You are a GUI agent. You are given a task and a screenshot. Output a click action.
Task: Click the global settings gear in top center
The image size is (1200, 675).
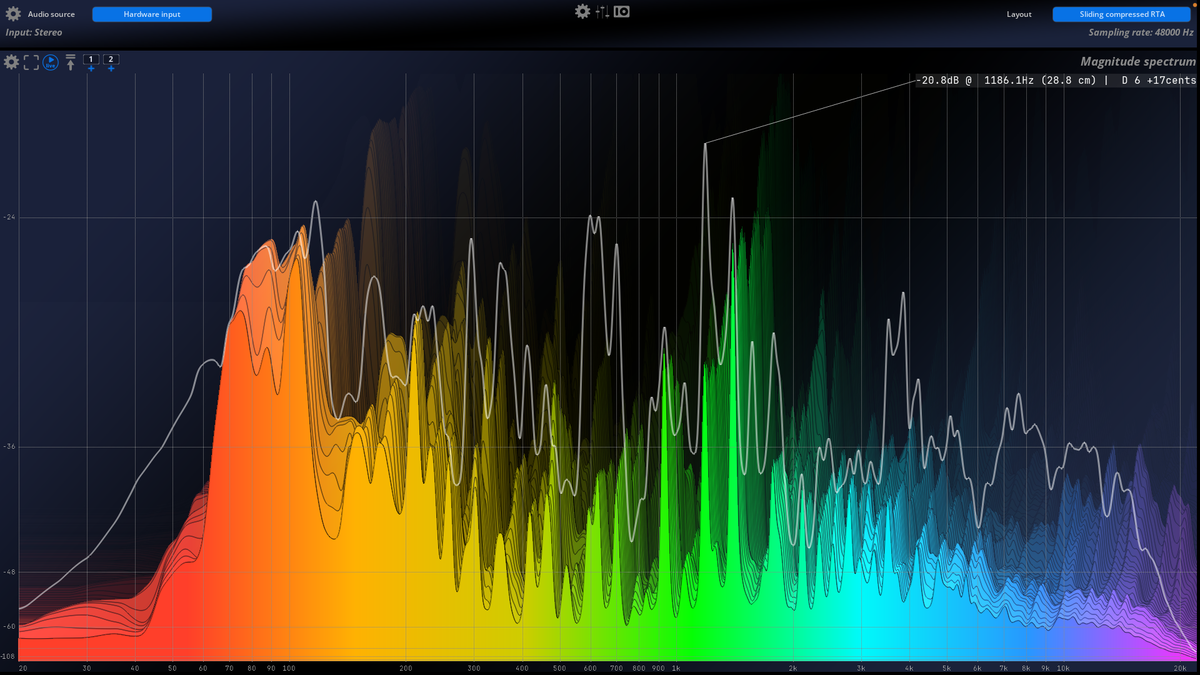tap(583, 12)
